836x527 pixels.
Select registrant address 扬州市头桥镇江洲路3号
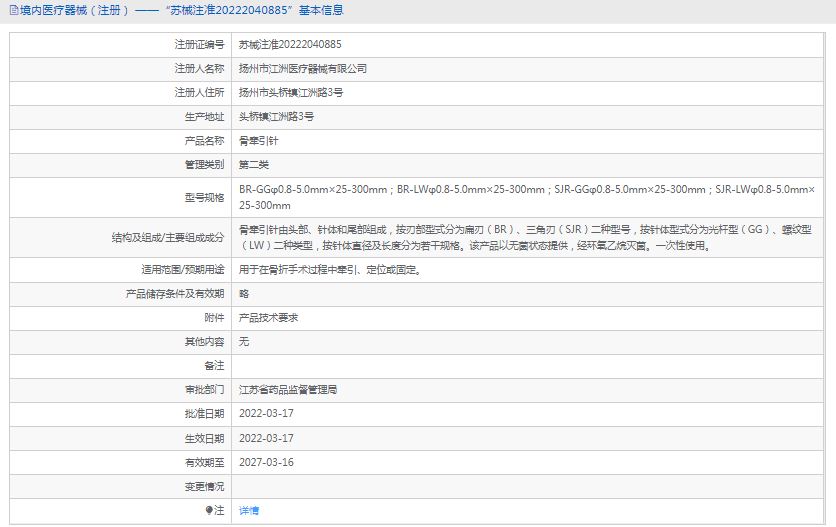point(291,93)
